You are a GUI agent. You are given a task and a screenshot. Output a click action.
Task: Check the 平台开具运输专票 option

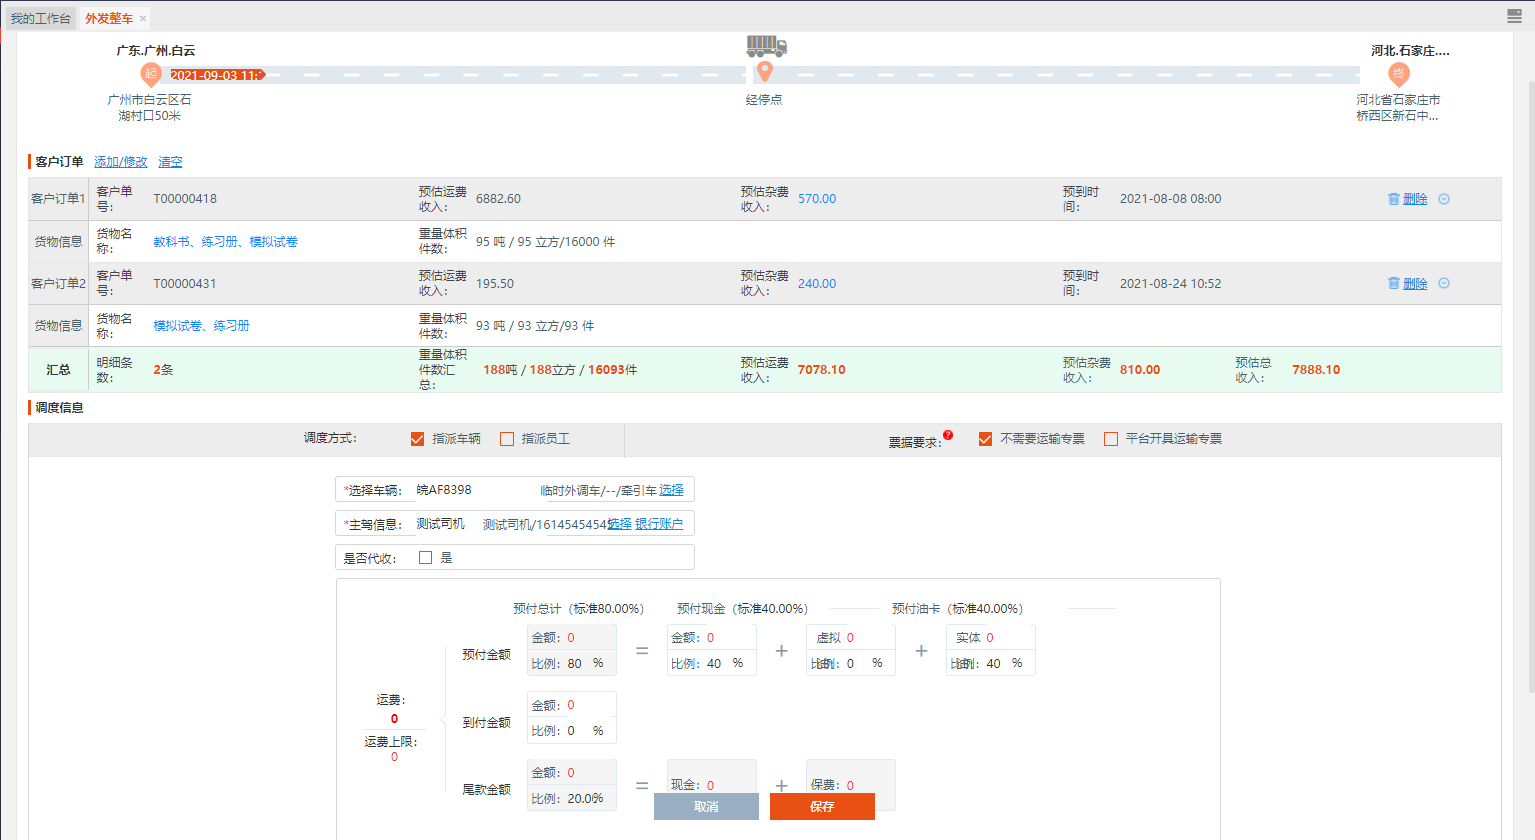(1111, 439)
